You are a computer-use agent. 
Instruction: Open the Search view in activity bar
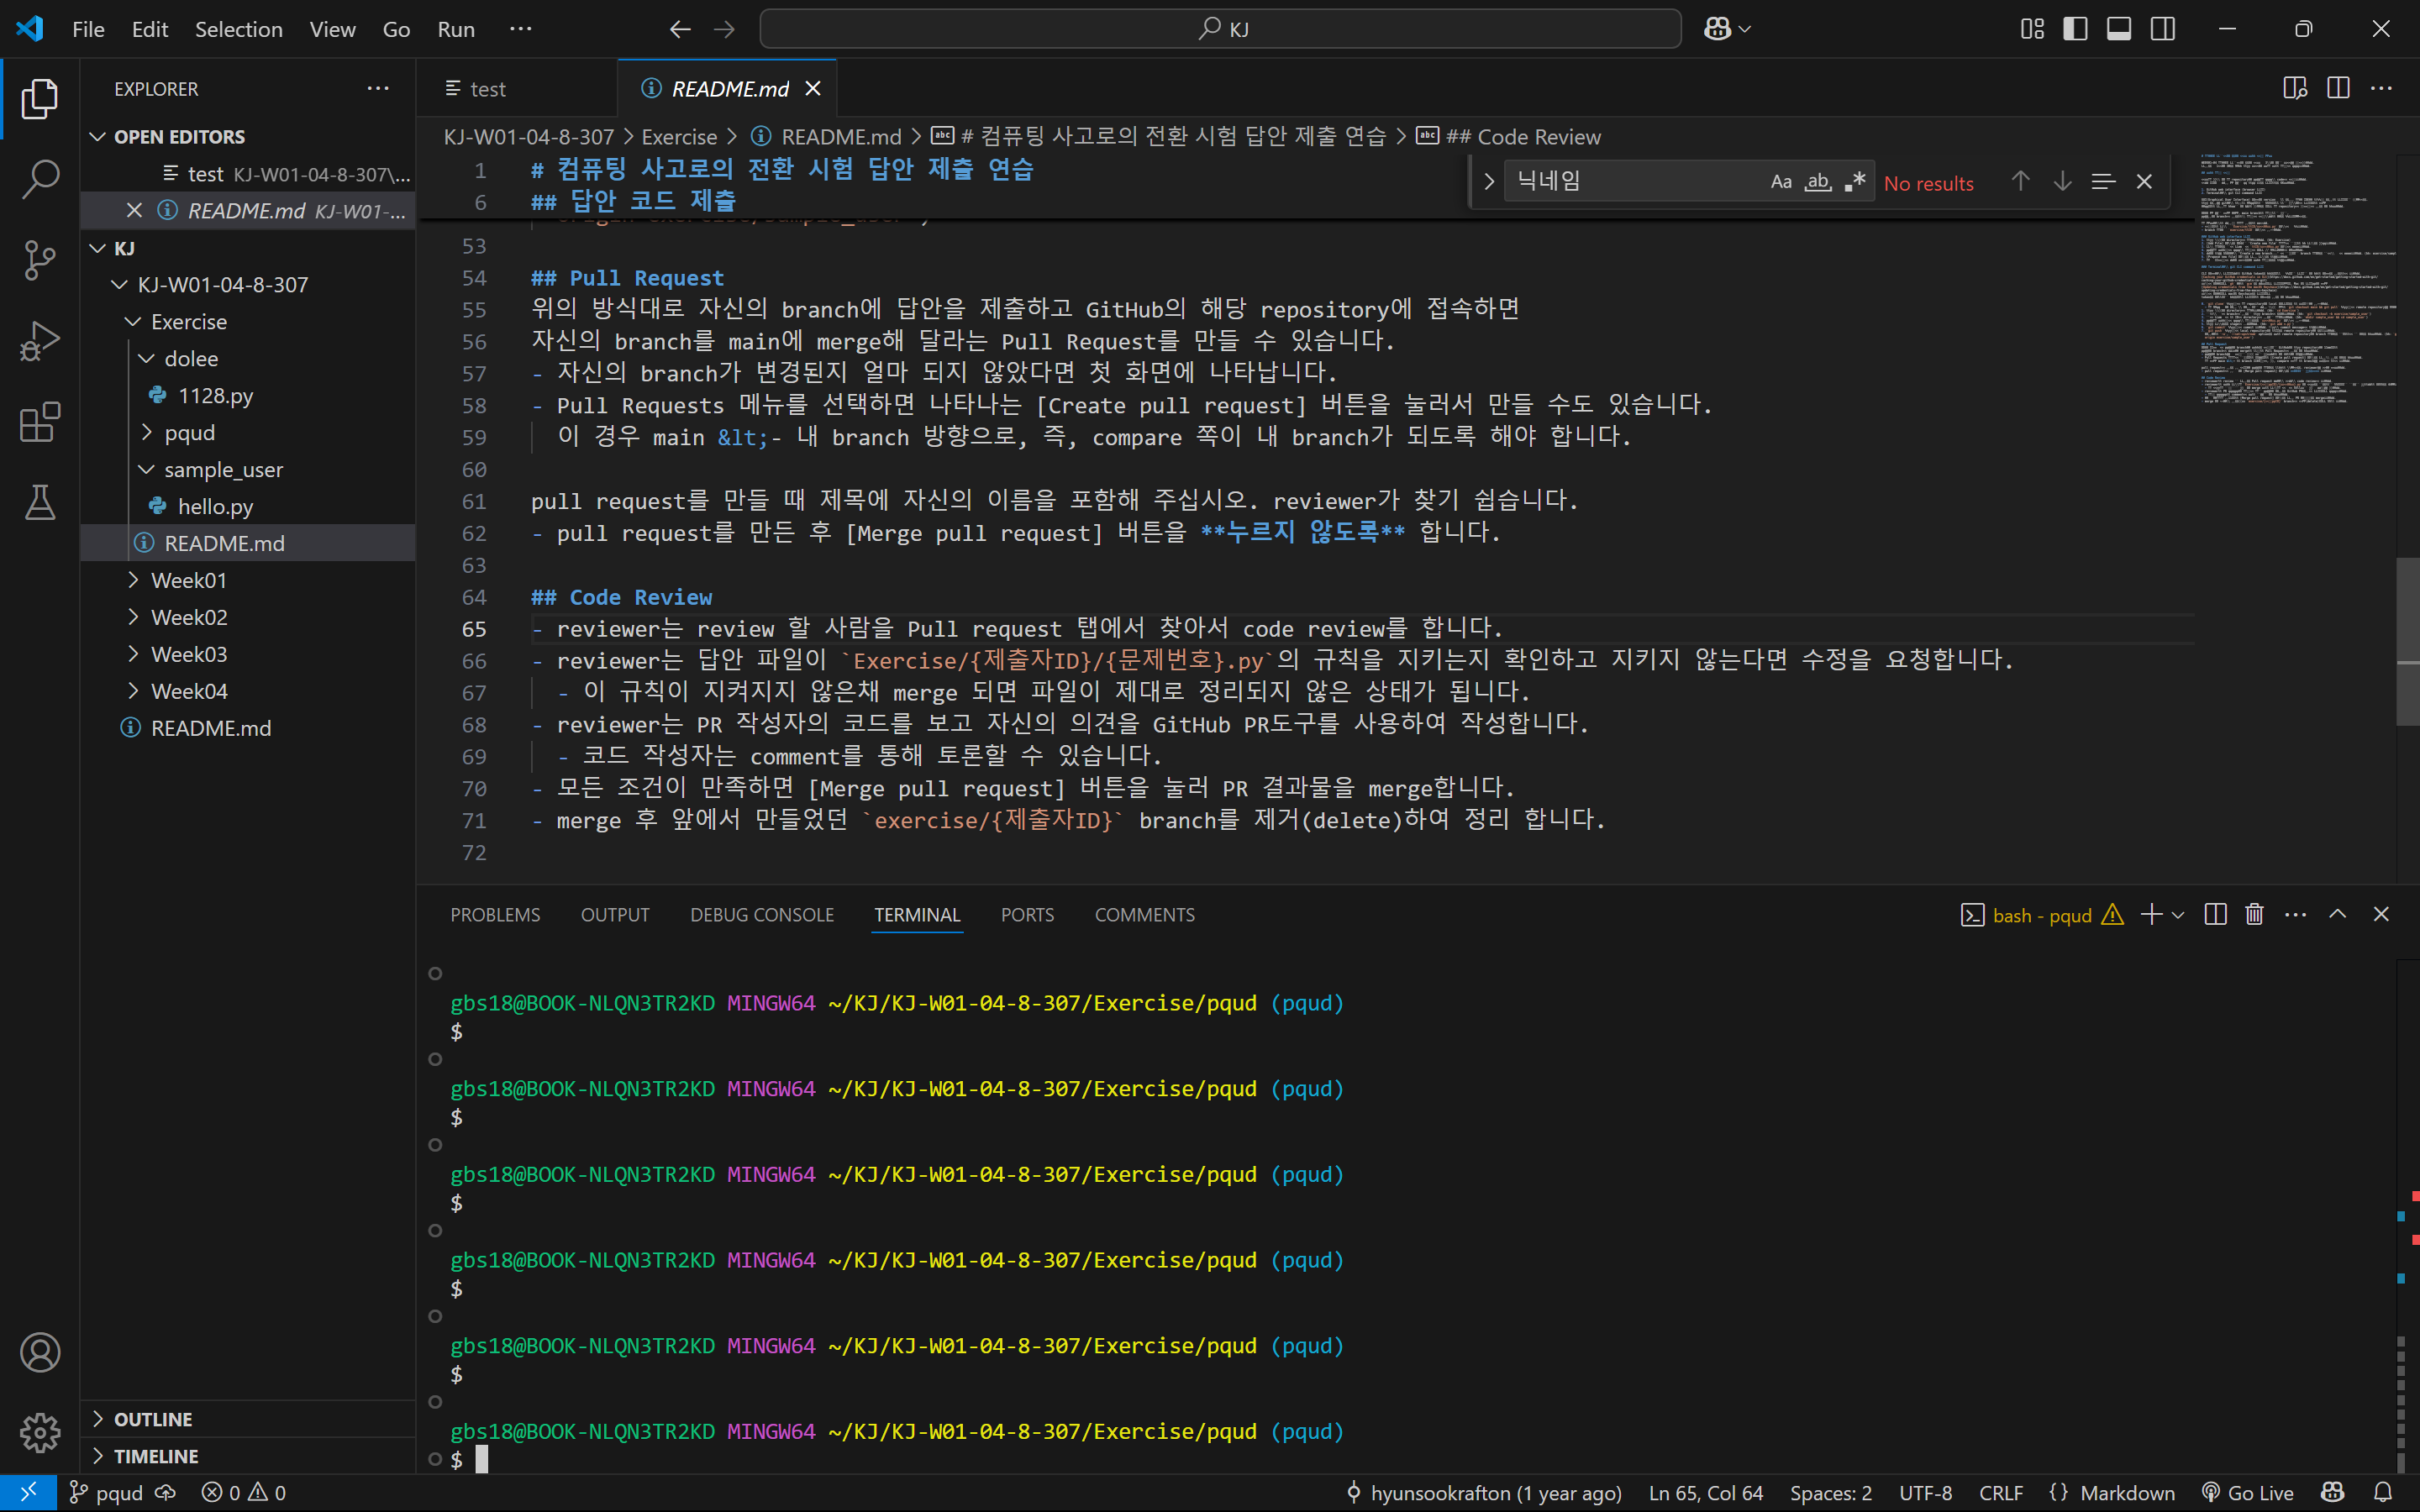click(40, 179)
